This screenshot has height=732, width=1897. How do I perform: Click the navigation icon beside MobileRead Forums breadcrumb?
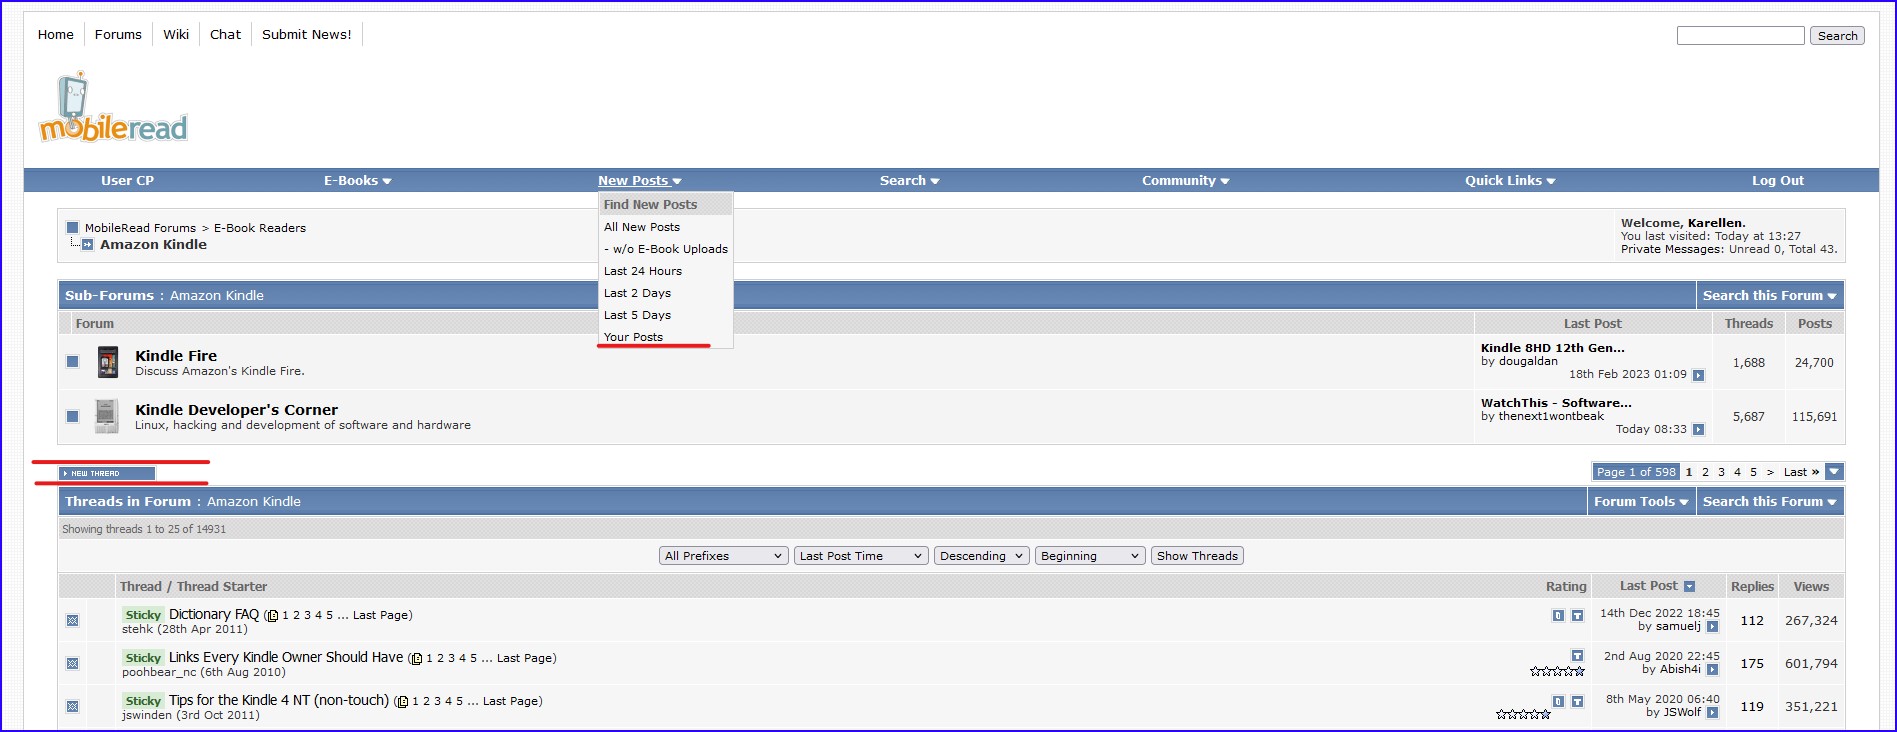[x=72, y=228]
